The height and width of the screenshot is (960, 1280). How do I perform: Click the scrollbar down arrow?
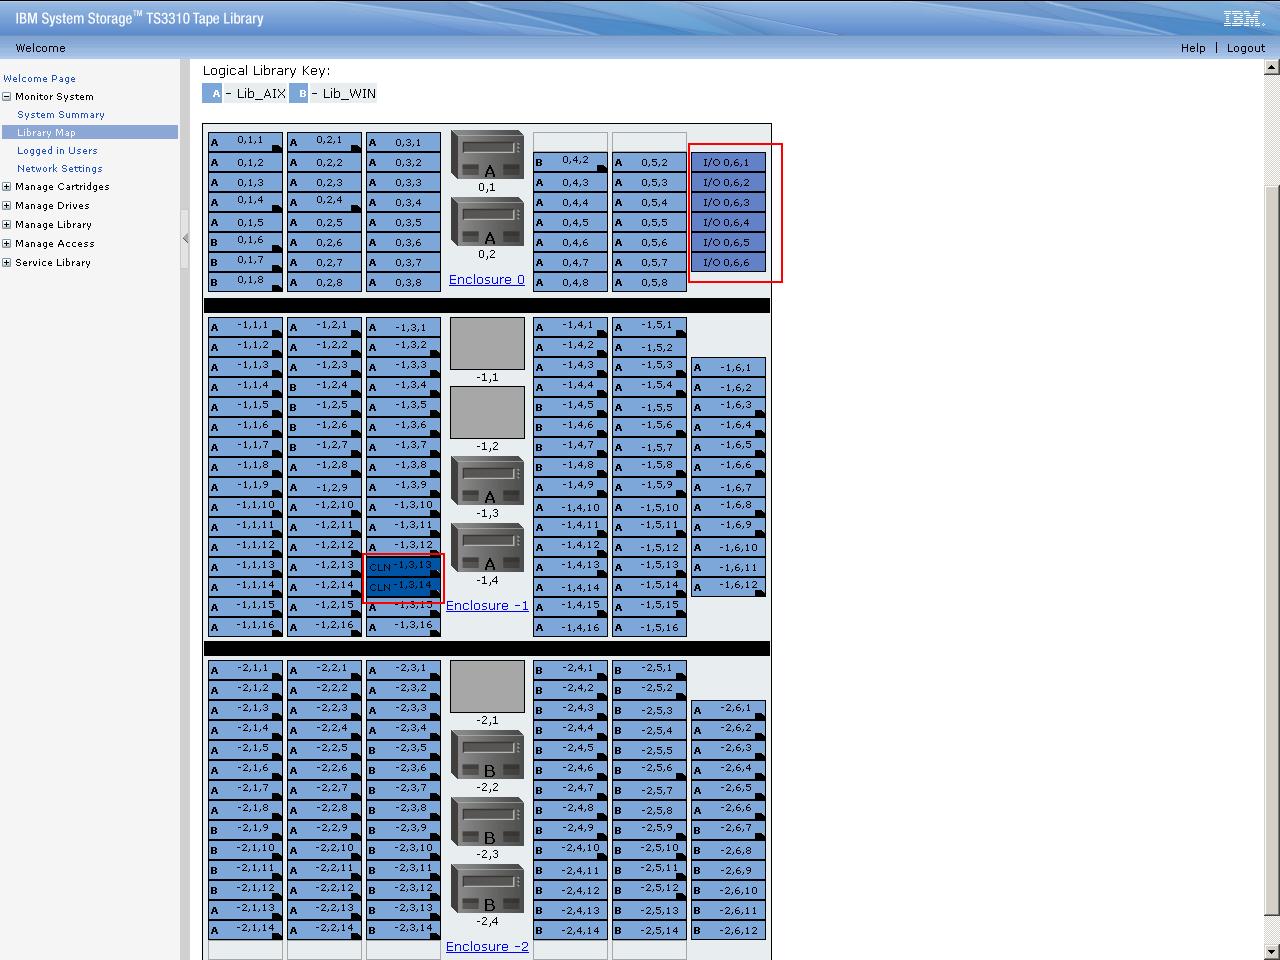pyautogui.click(x=1271, y=951)
